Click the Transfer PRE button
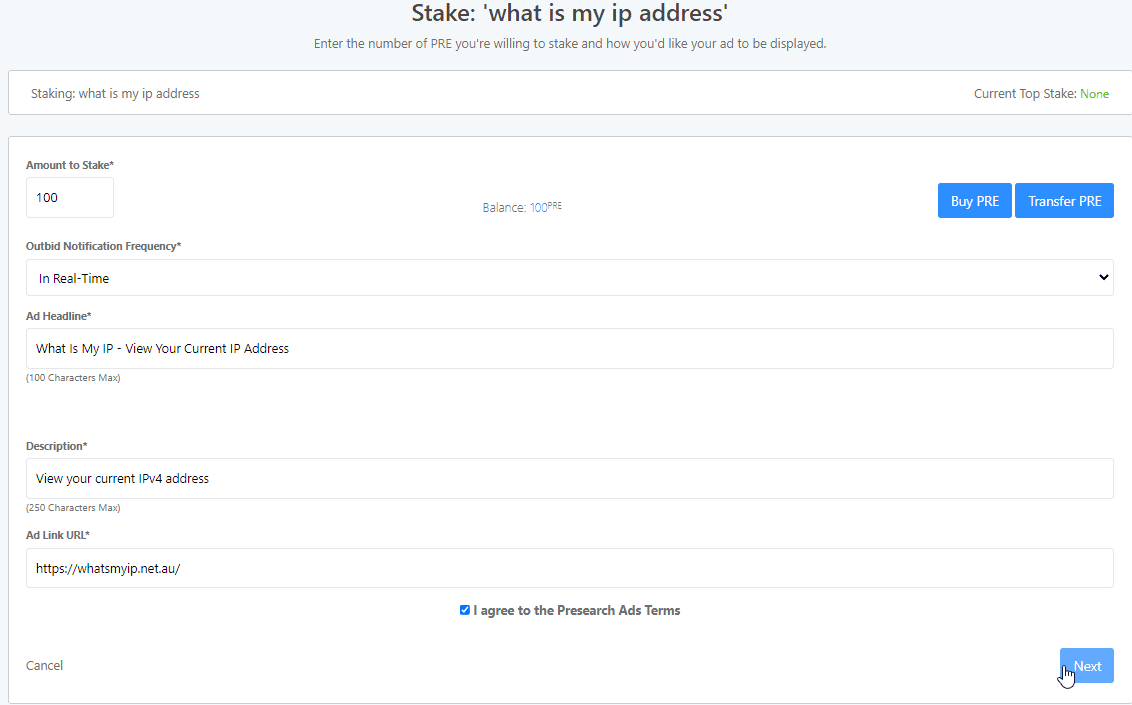 pos(1064,201)
